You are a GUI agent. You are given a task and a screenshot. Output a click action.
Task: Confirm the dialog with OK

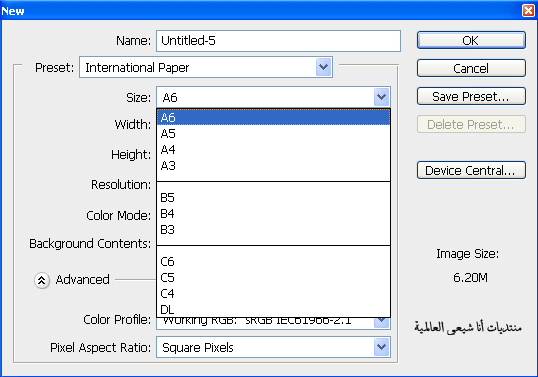tap(471, 40)
